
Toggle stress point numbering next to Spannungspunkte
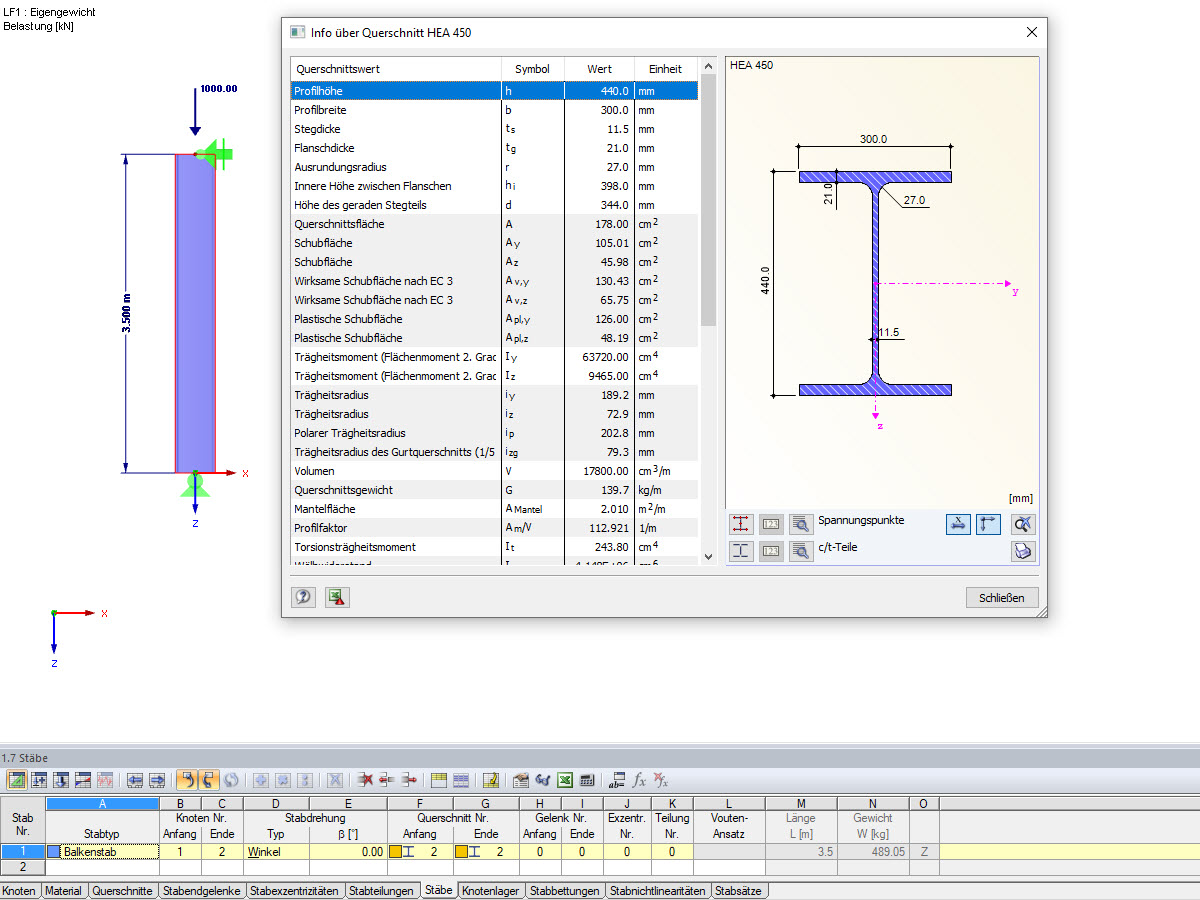[x=771, y=524]
